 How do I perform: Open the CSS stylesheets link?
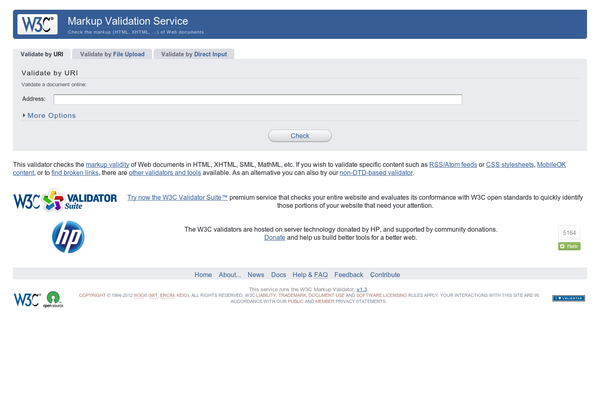click(510, 164)
